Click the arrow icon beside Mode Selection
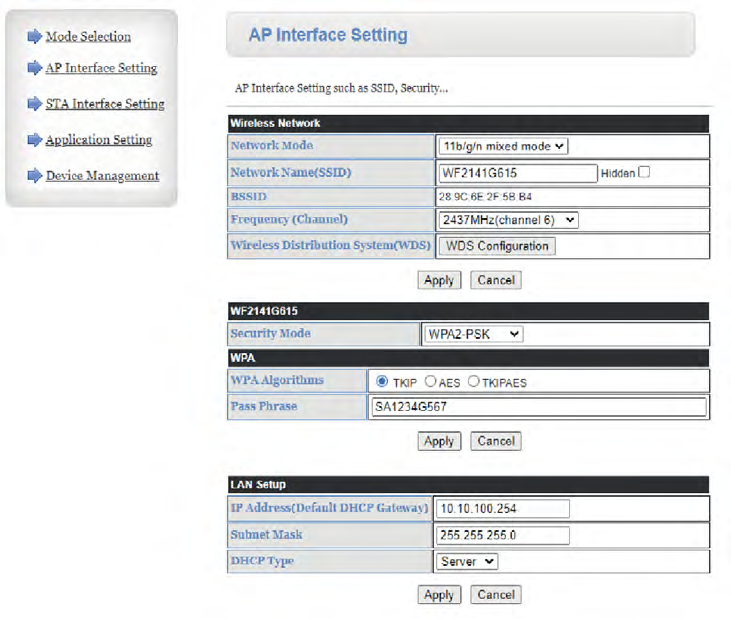 tap(34, 37)
